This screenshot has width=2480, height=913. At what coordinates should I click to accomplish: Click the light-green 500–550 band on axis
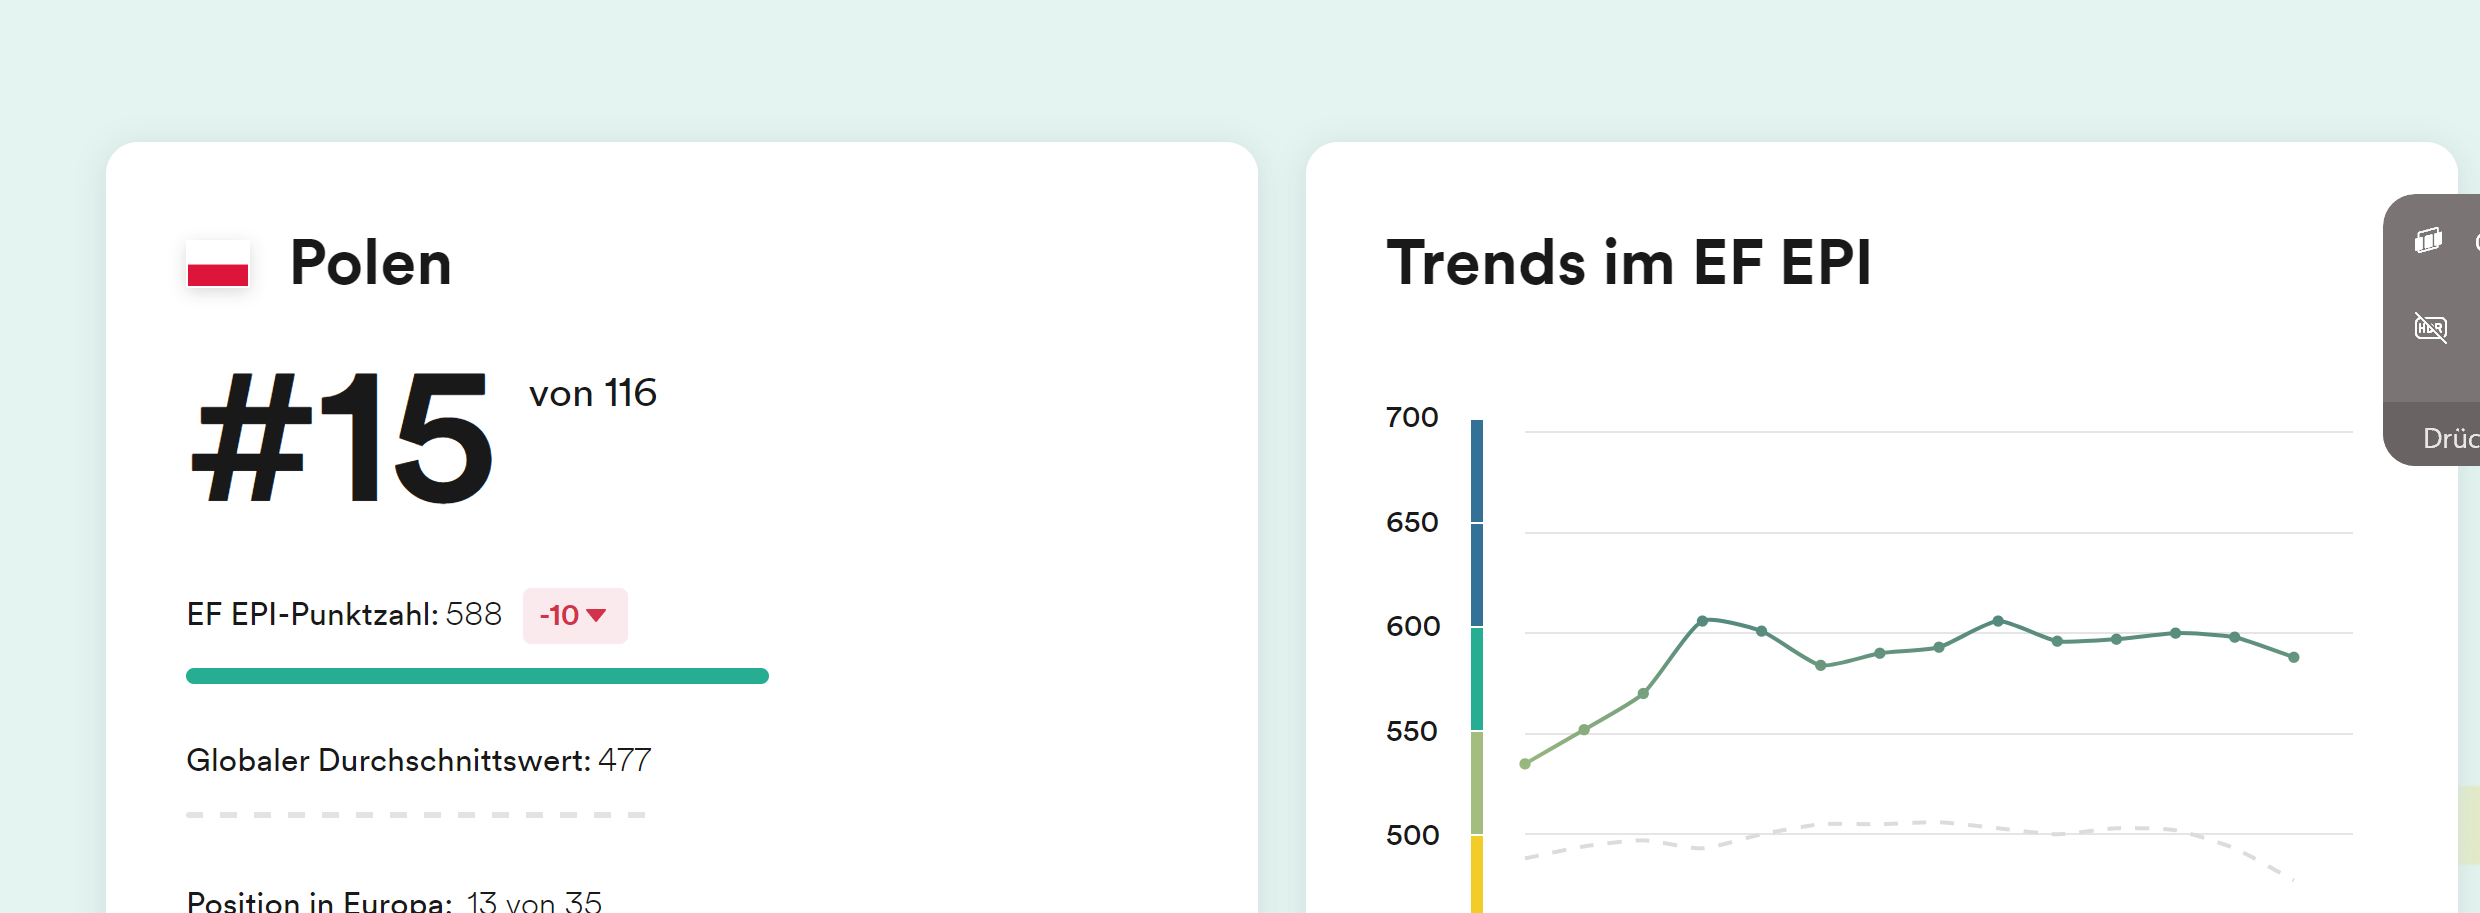click(x=1477, y=783)
